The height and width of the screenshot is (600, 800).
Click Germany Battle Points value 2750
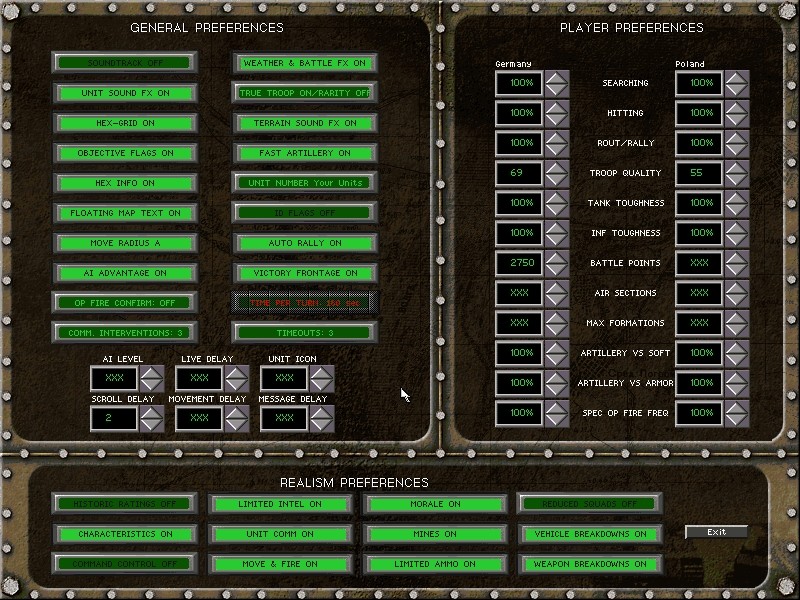(x=519, y=263)
